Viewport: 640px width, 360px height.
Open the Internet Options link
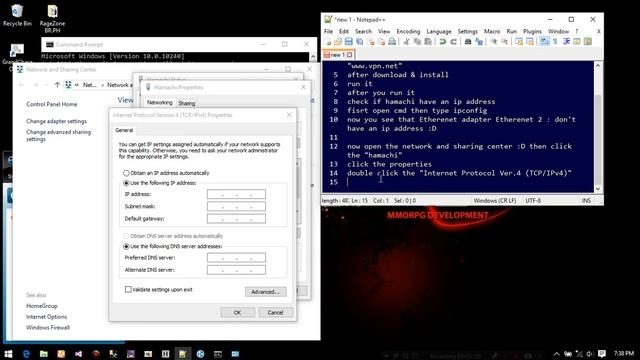(x=46, y=317)
